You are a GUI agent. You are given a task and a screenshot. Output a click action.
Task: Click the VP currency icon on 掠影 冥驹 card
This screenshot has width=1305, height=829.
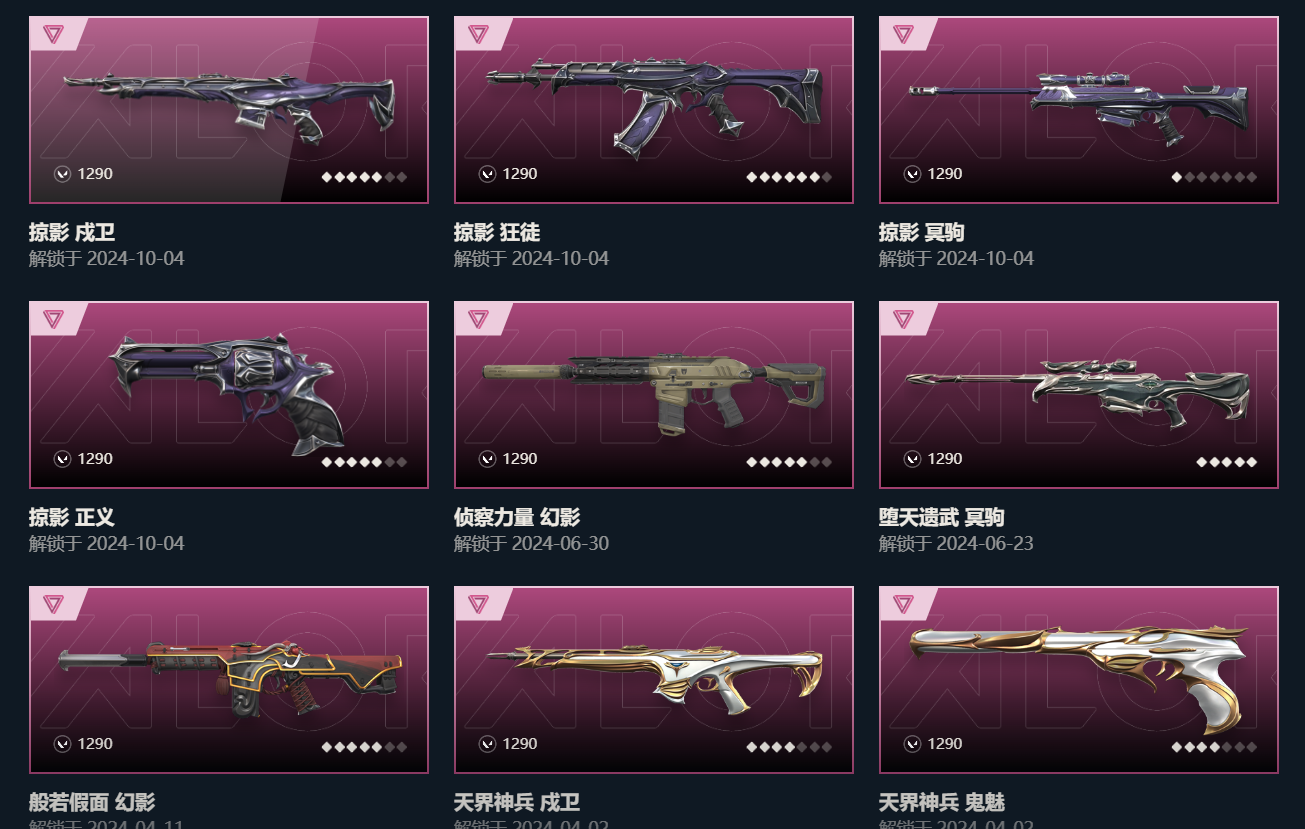pyautogui.click(x=912, y=174)
